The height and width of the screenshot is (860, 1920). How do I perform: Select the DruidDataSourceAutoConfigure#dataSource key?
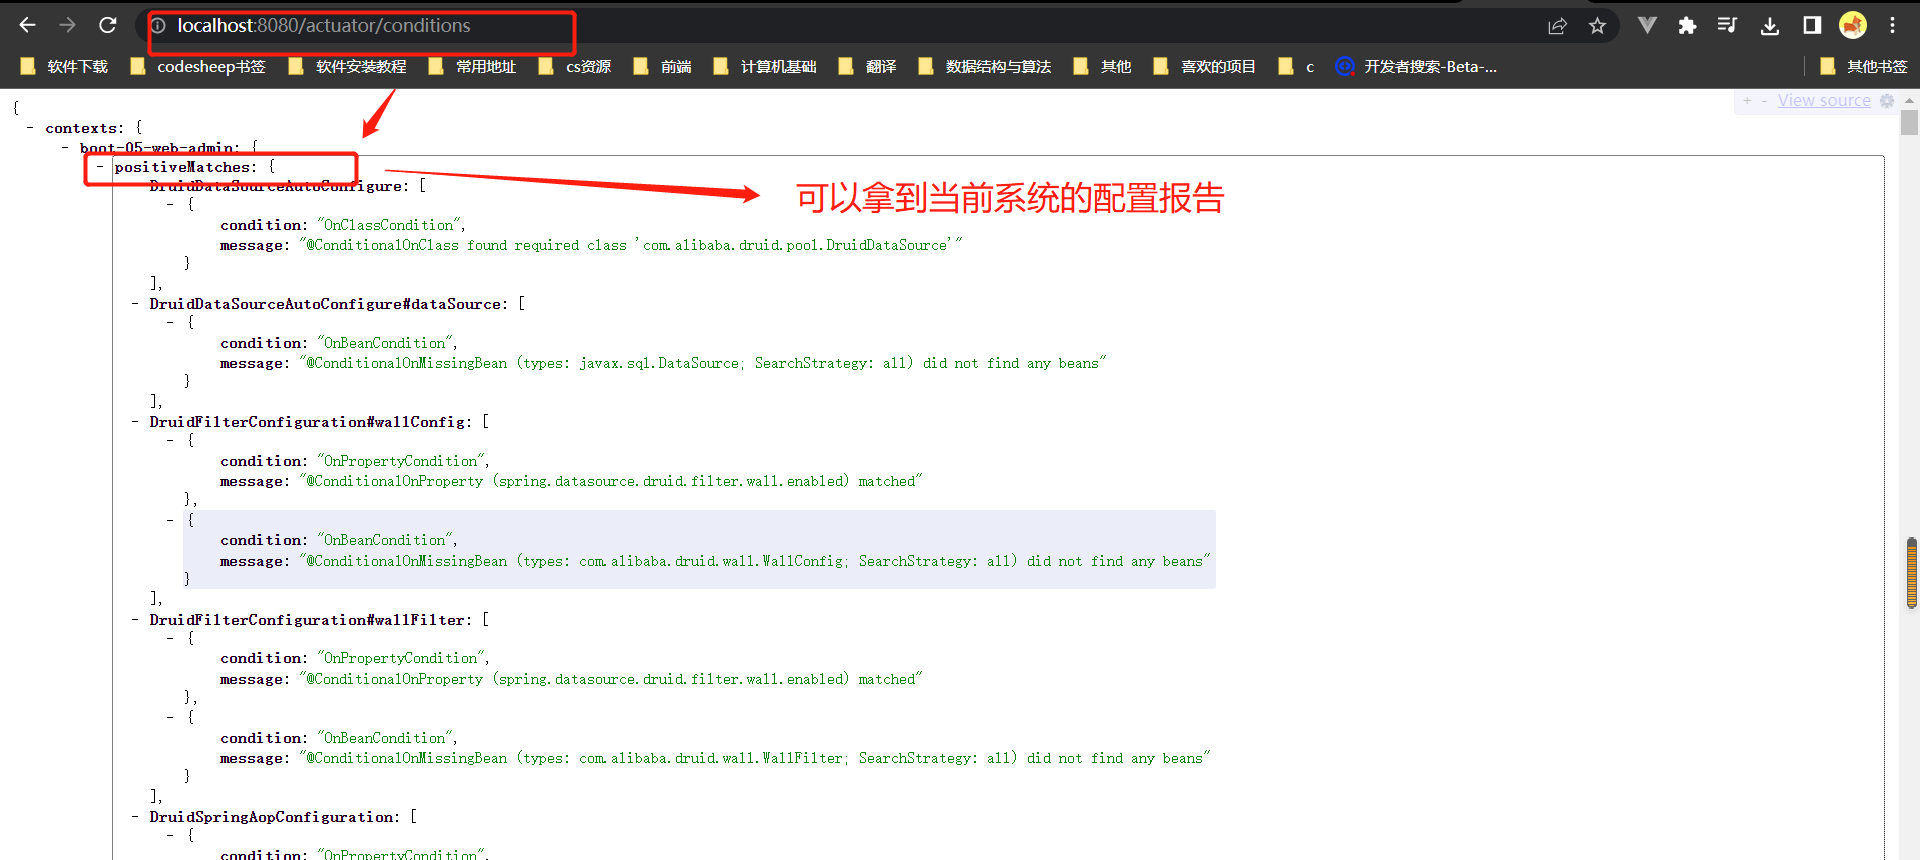click(x=325, y=304)
